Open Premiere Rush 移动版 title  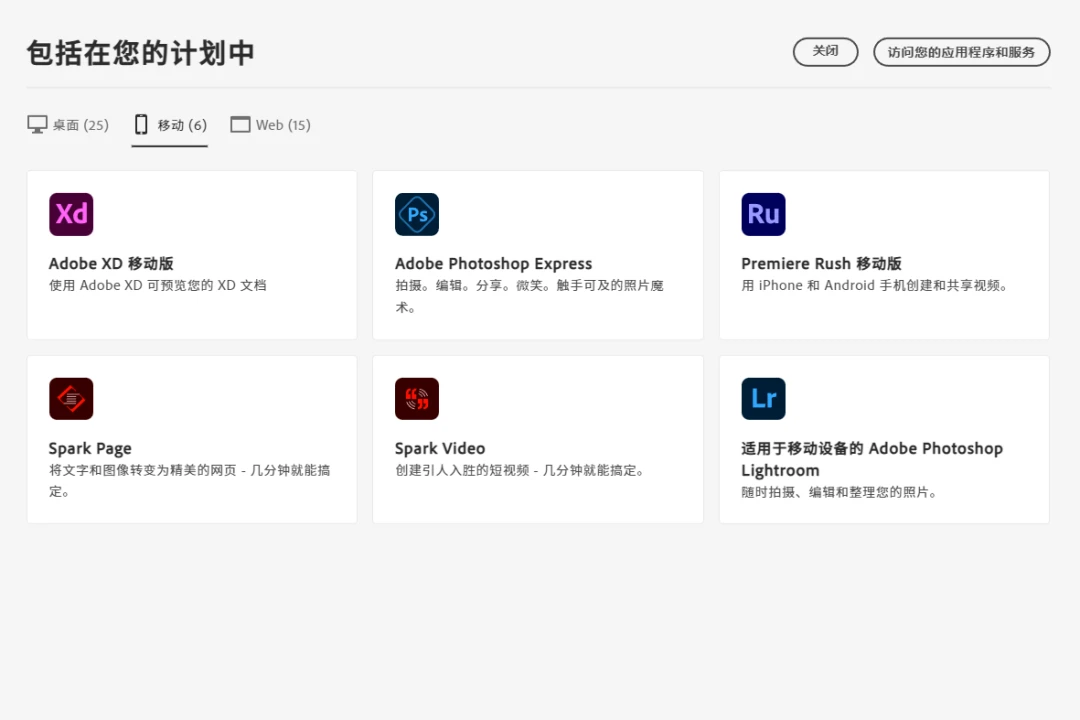tap(821, 264)
